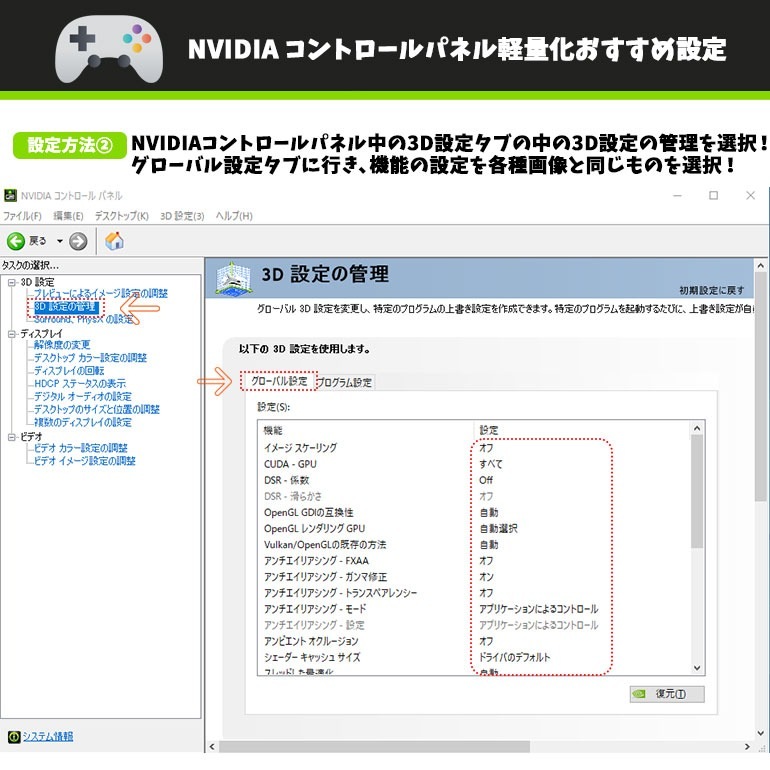Click the システム情報 icon at bottom left
The height and width of the screenshot is (770, 770).
click(14, 737)
